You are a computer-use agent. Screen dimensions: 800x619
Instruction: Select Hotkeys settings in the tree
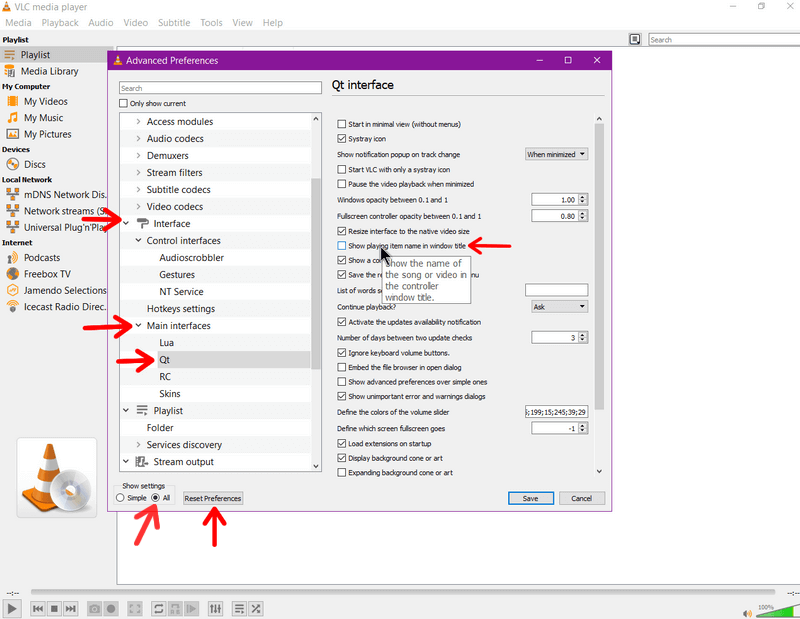click(x=181, y=309)
